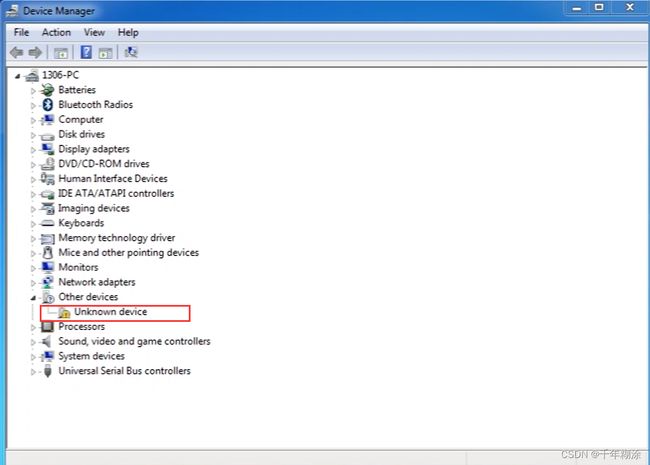Expand the Disk drives category
650x465 pixels.
pos(33,135)
